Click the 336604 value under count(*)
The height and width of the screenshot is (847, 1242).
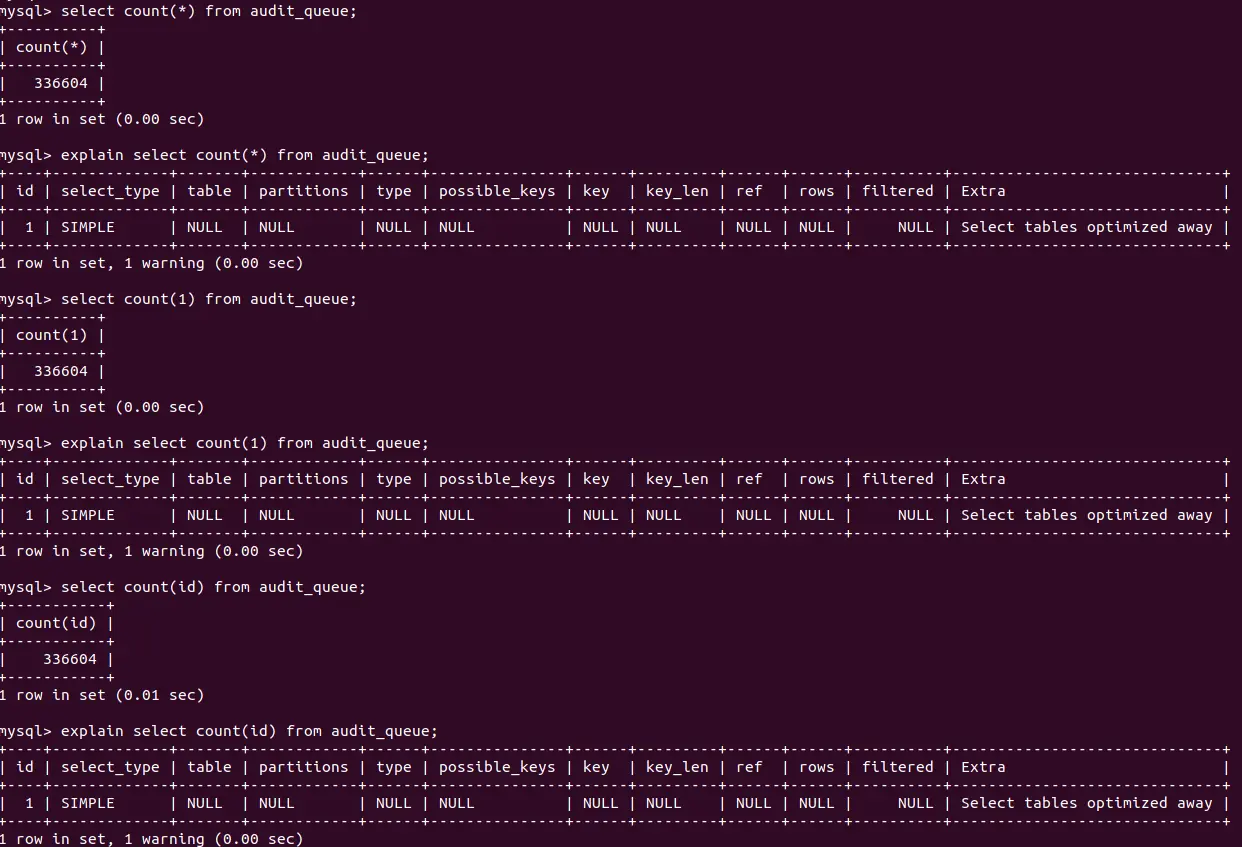coord(61,83)
